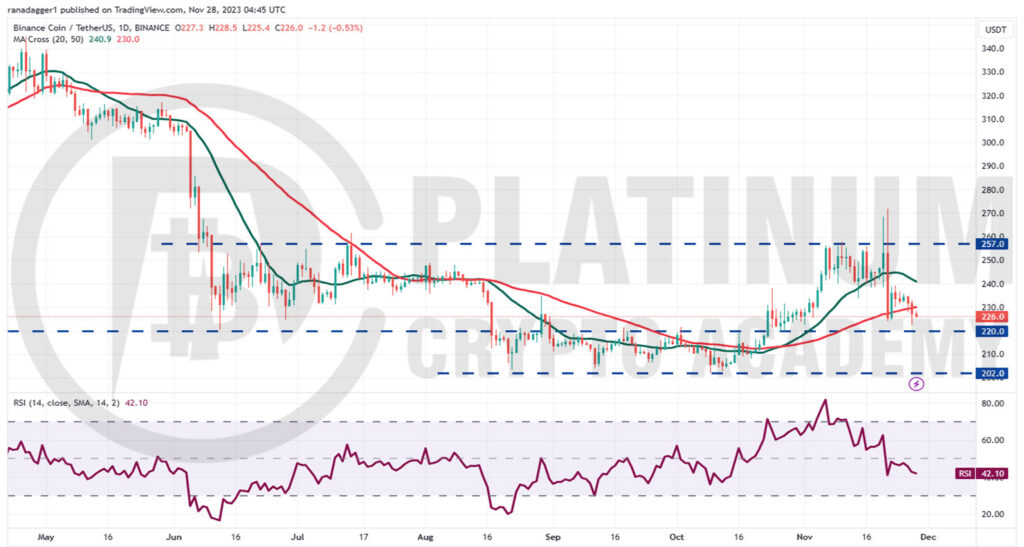Viewport: 1024px width, 547px height.
Task: Click the 202.0 price tag
Action: [993, 373]
